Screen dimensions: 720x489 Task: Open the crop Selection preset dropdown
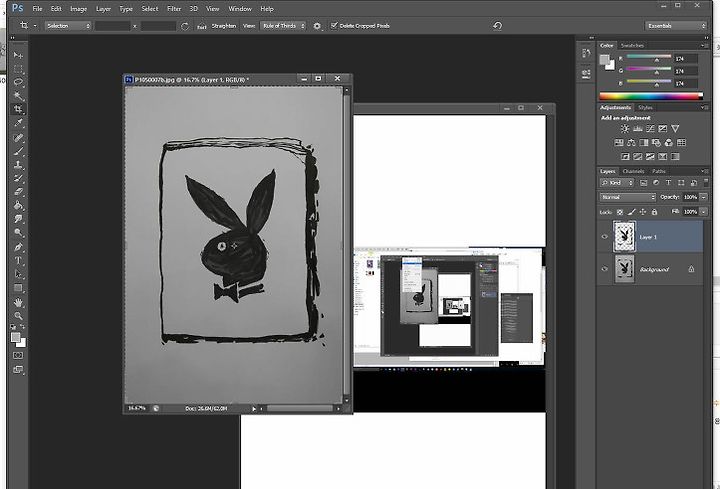[68, 26]
